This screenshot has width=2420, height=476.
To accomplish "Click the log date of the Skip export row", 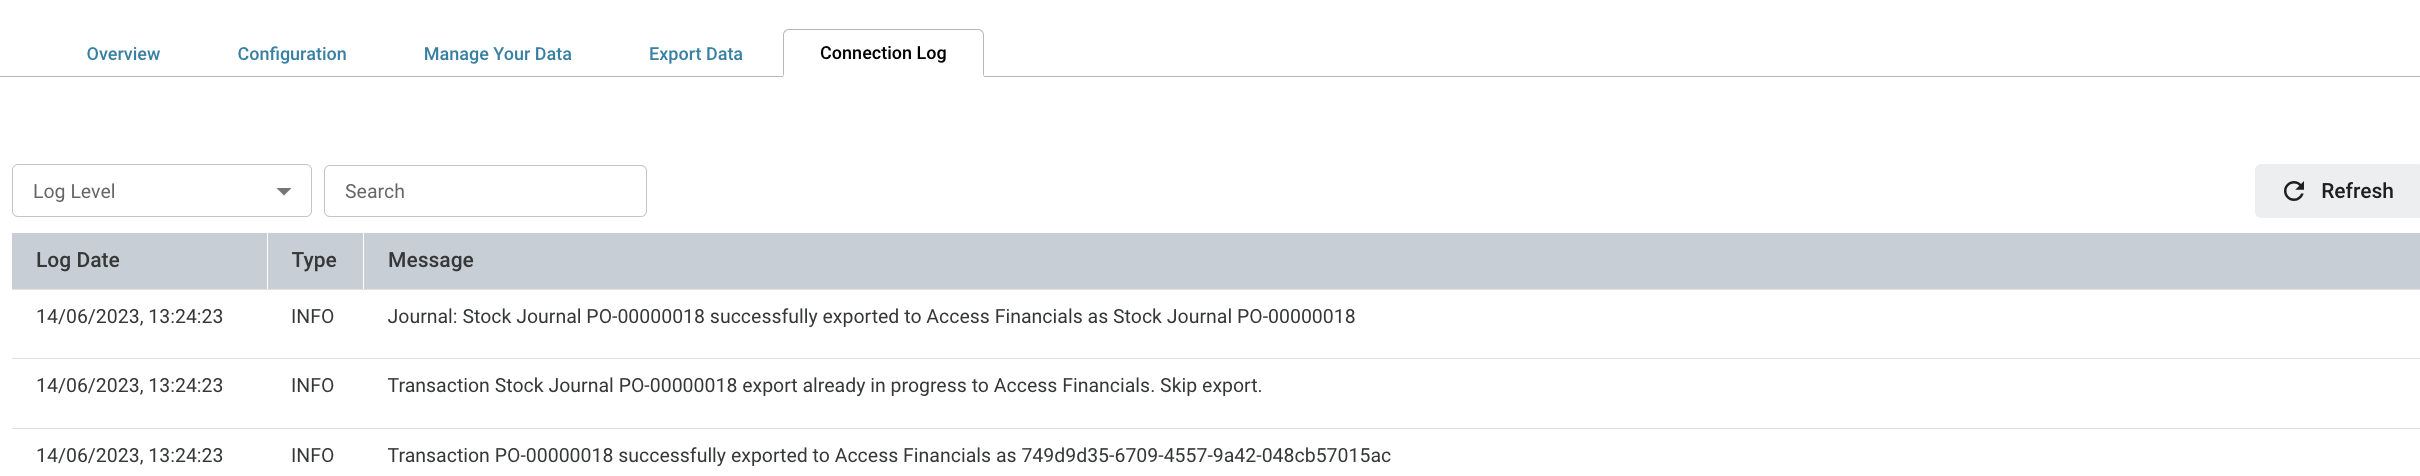I will (130, 386).
